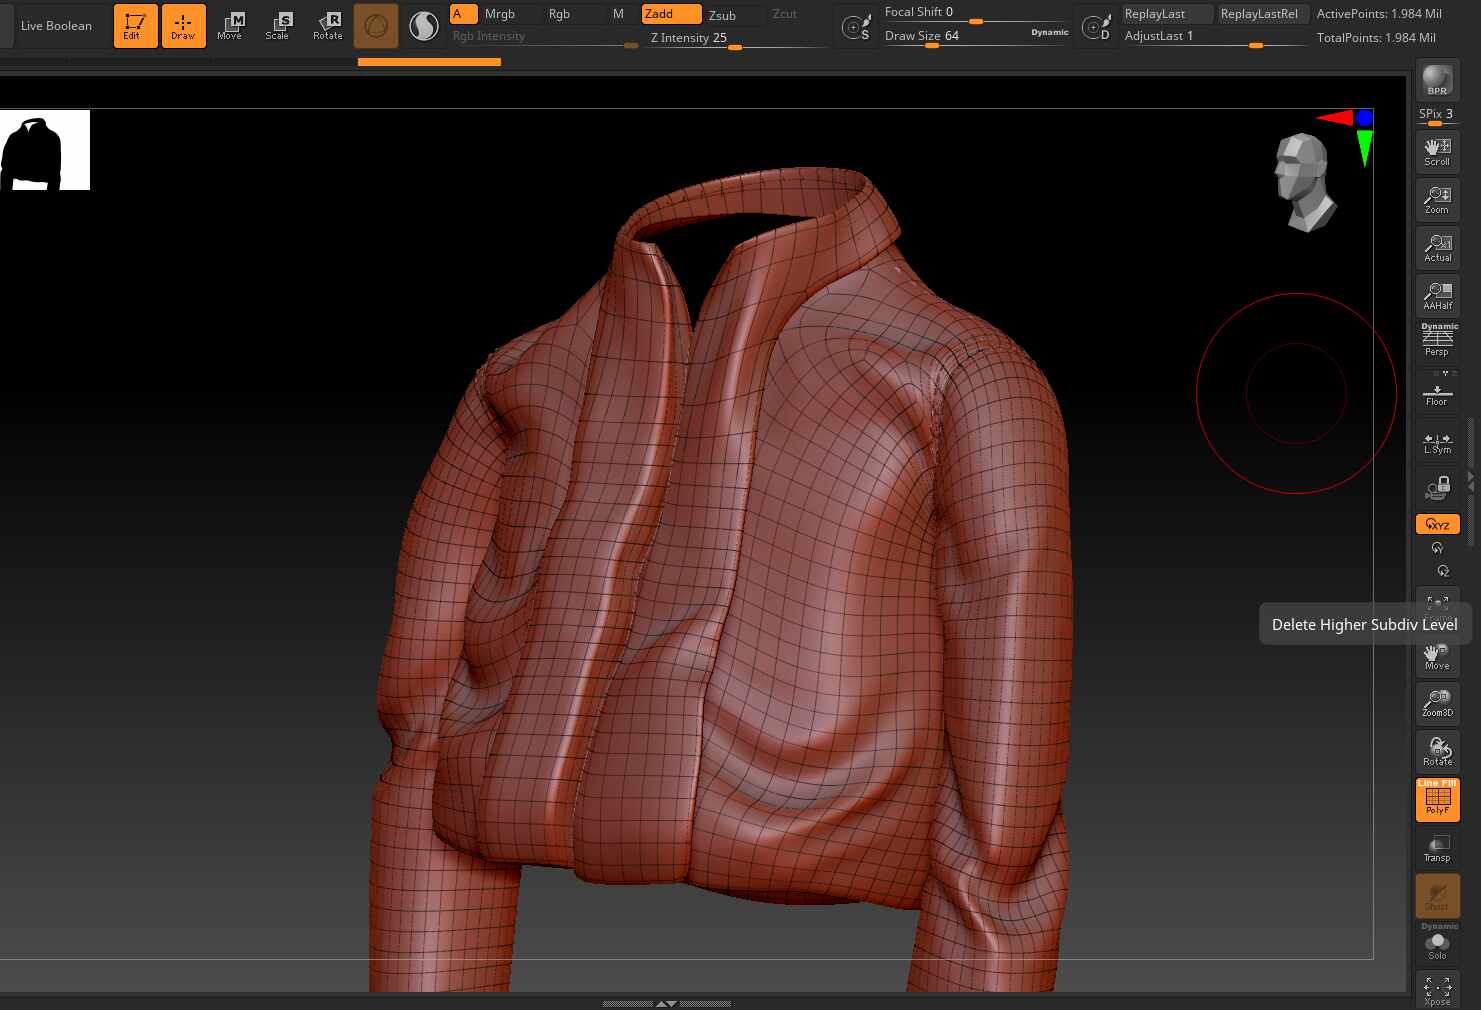
Task: Expand the bottom tray divider arrows
Action: click(666, 1003)
